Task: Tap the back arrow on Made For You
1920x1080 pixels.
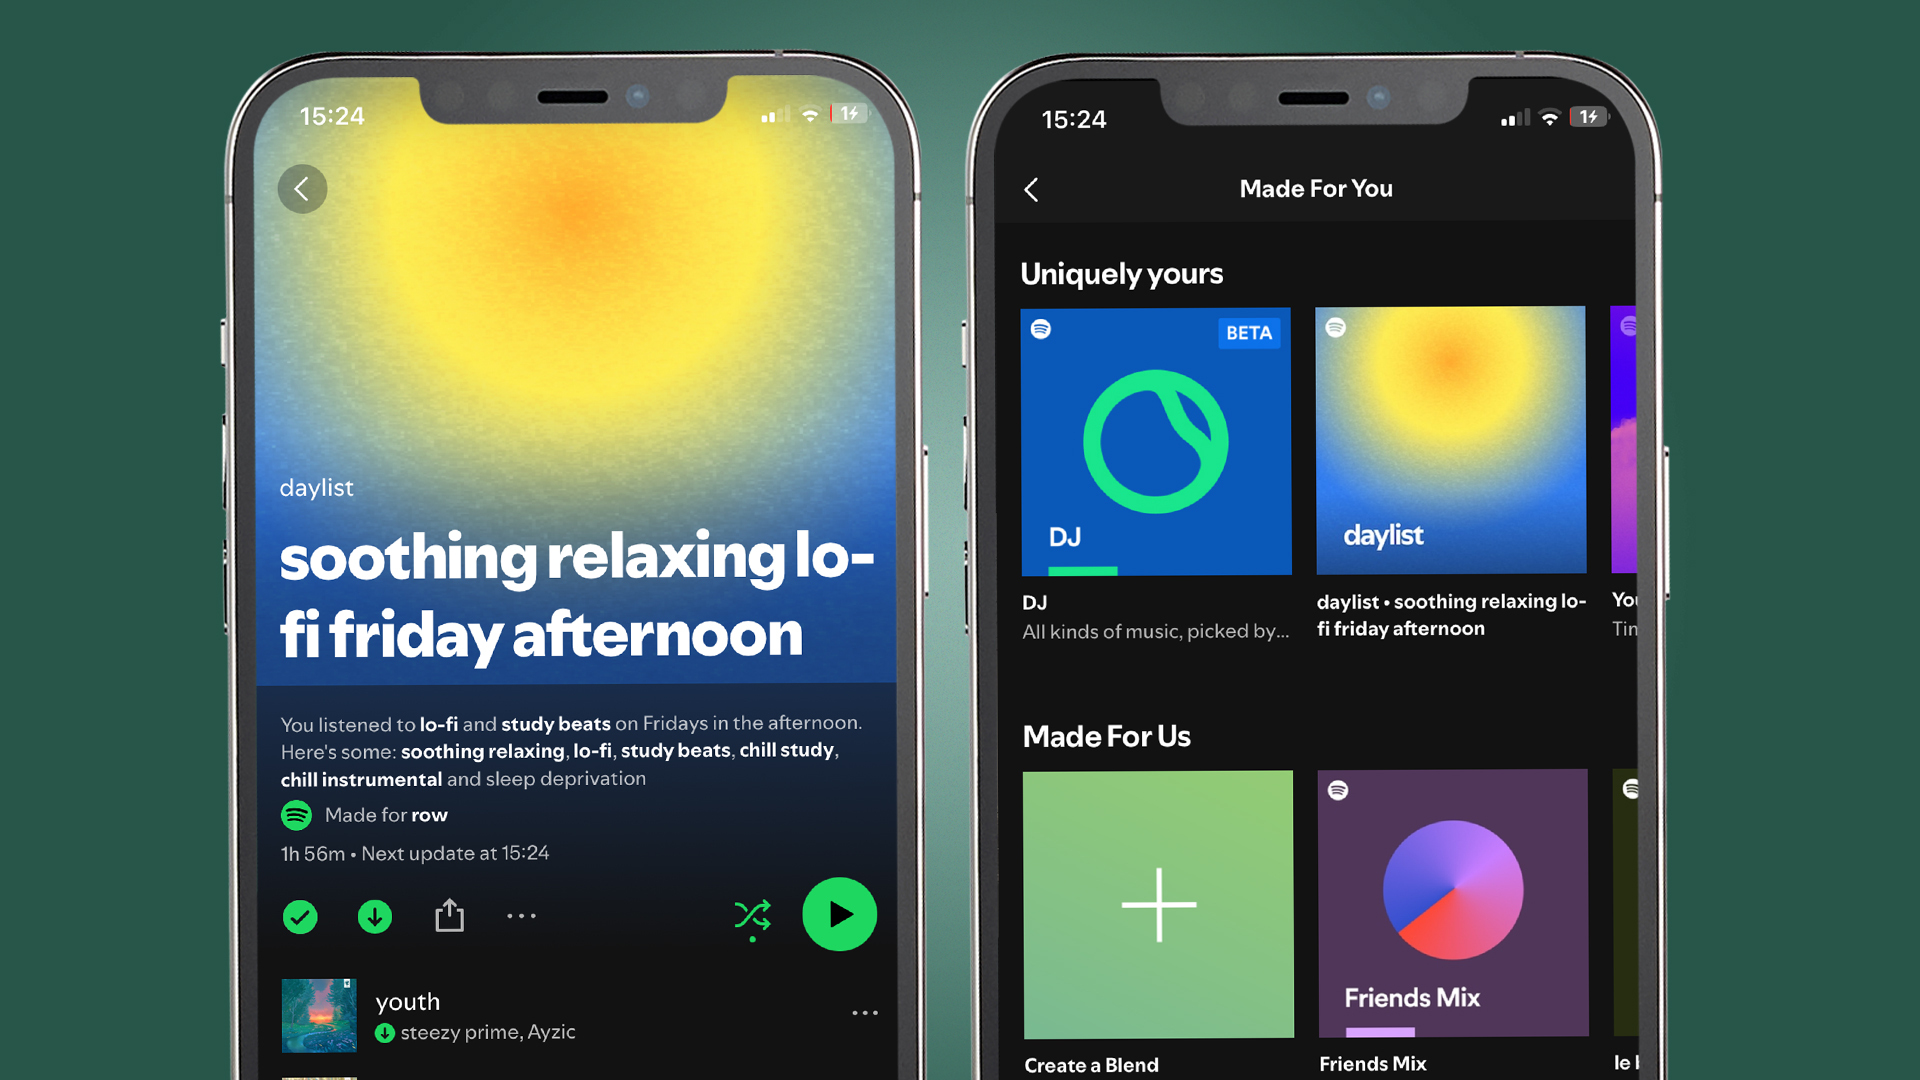Action: coord(1034,191)
